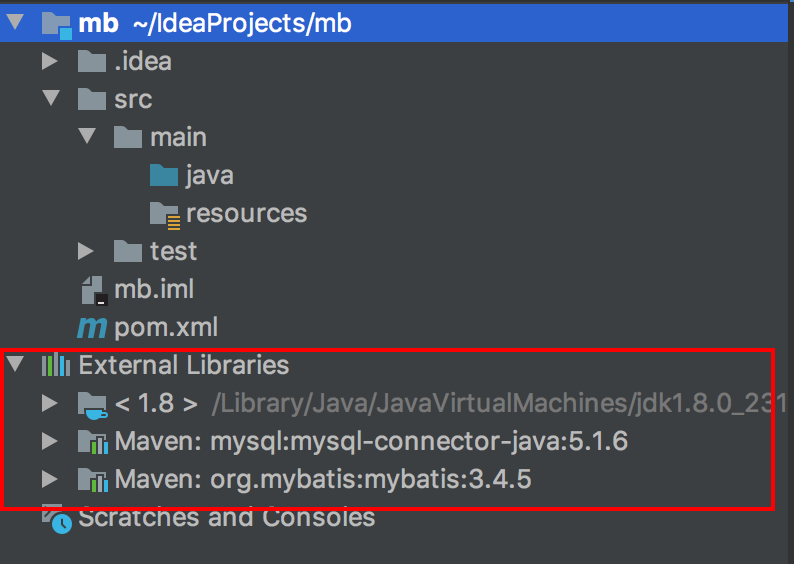Expand the test folder arrow
The width and height of the screenshot is (794, 564).
coord(87,251)
